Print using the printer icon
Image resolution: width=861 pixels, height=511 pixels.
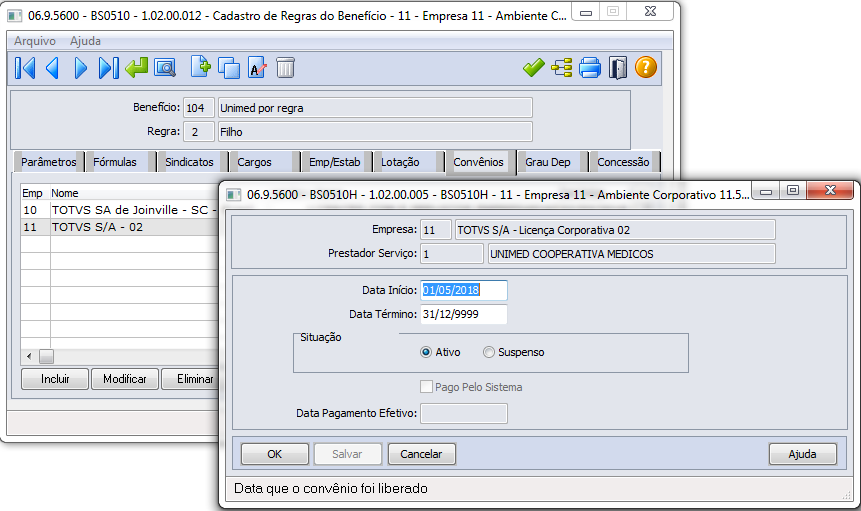coord(590,68)
